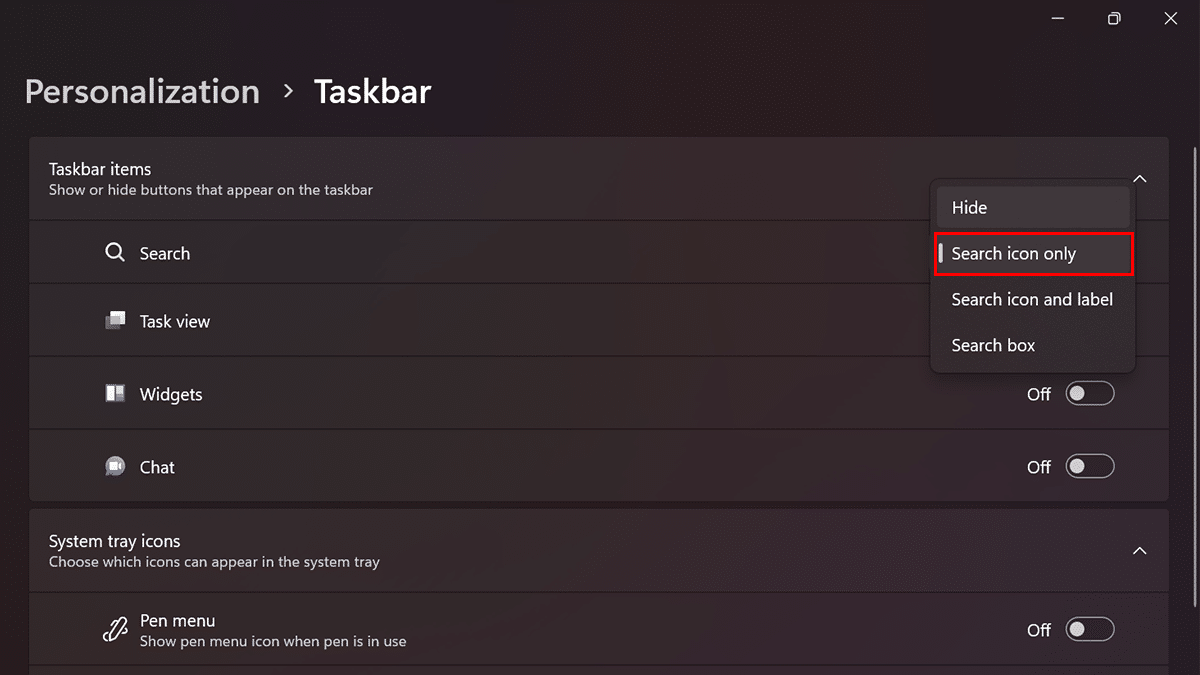Screen dimensions: 1200x675
Task: Switch on the Pen menu toggle
Action: (1089, 630)
